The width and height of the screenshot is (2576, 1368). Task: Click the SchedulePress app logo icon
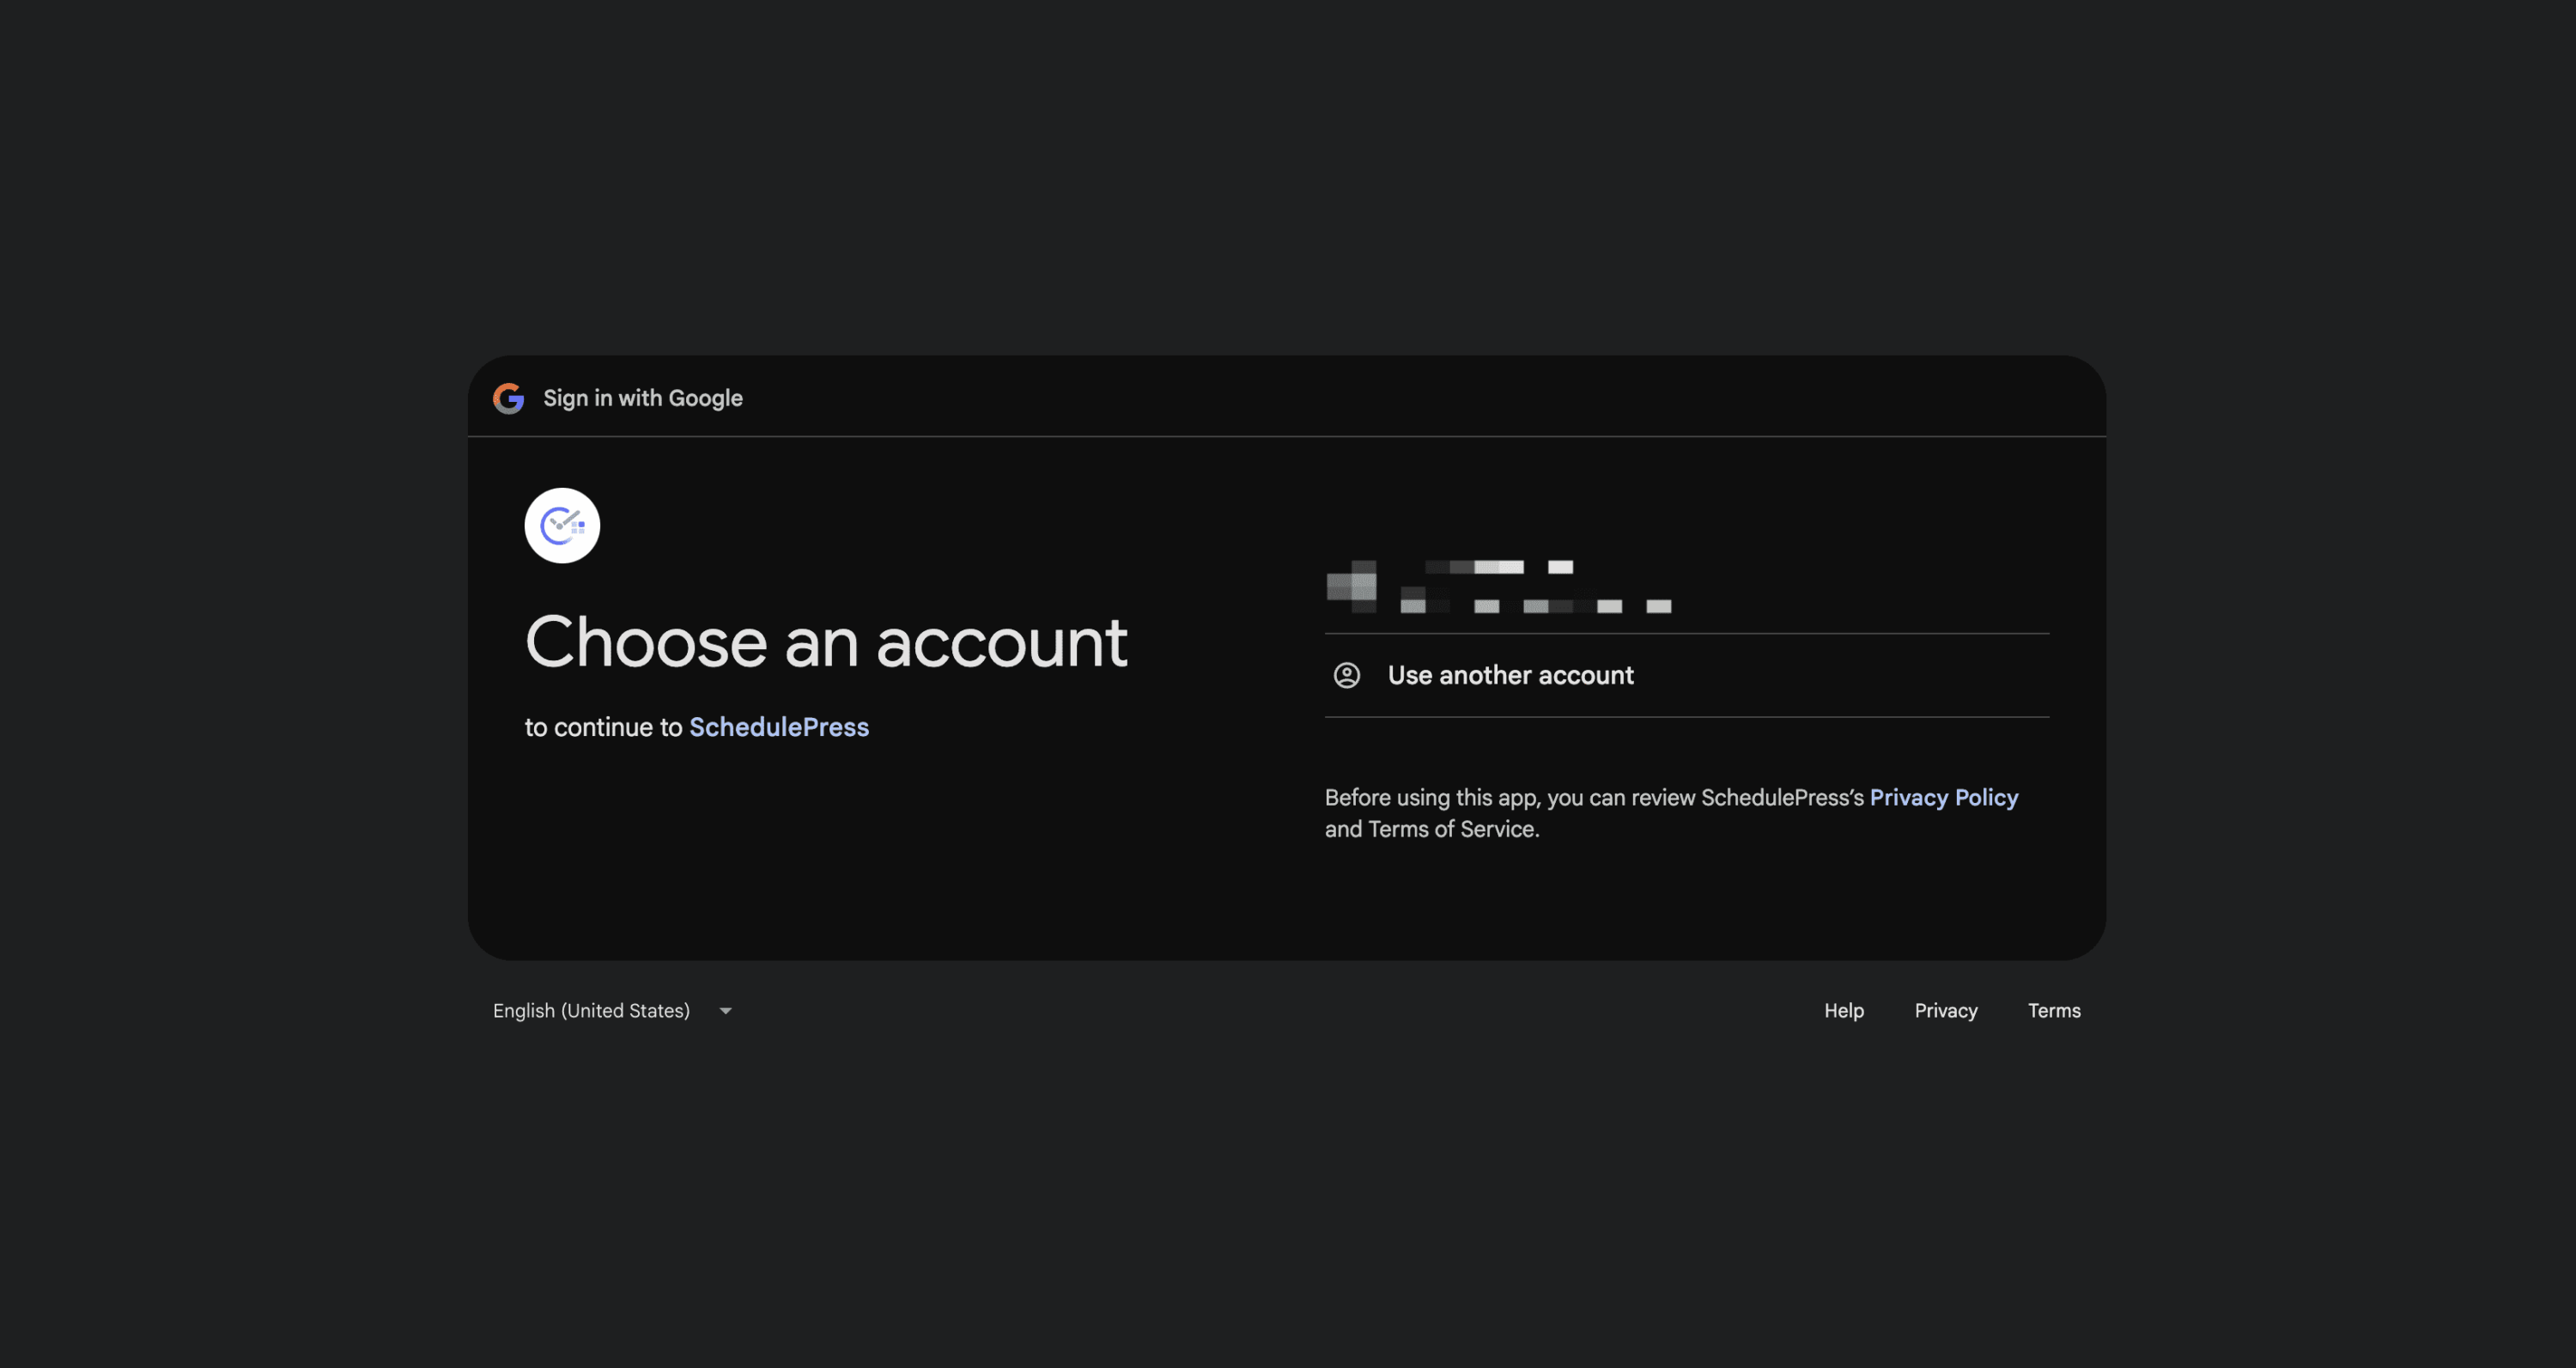click(x=562, y=525)
